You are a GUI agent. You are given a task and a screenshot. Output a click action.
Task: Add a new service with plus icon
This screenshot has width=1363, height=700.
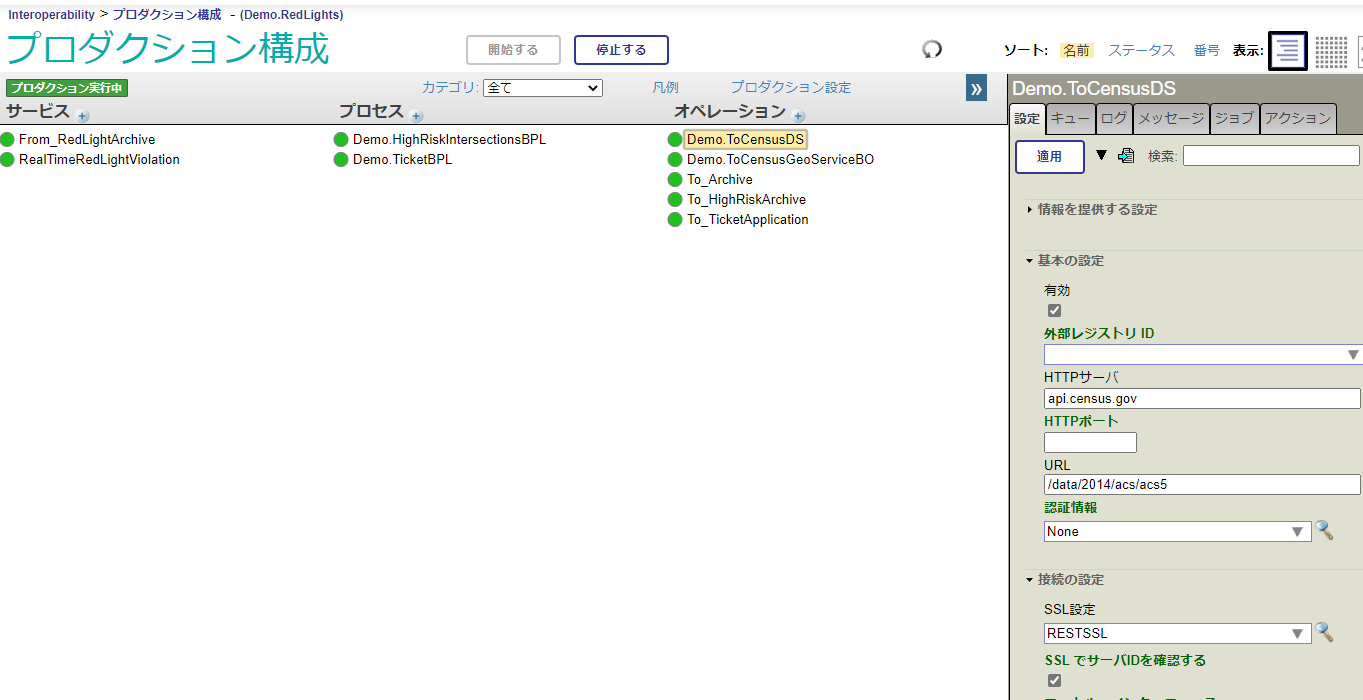(83, 116)
